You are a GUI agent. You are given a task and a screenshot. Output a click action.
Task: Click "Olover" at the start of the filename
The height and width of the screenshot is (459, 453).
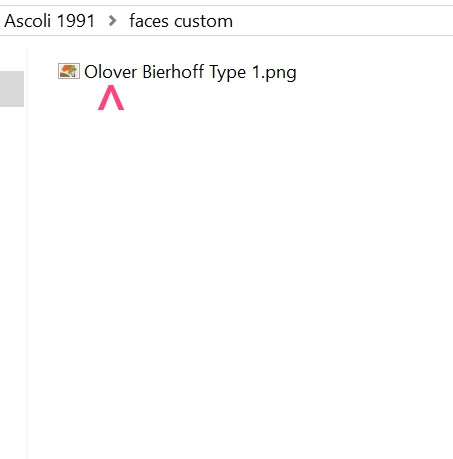[x=110, y=72]
